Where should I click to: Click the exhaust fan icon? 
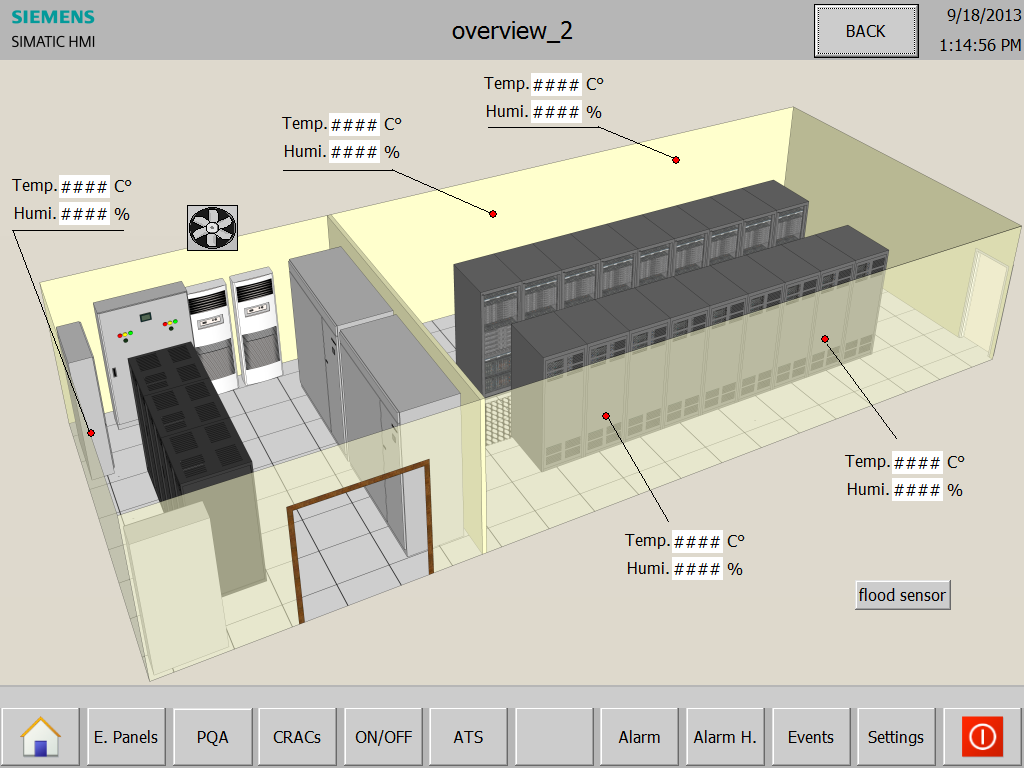212,228
